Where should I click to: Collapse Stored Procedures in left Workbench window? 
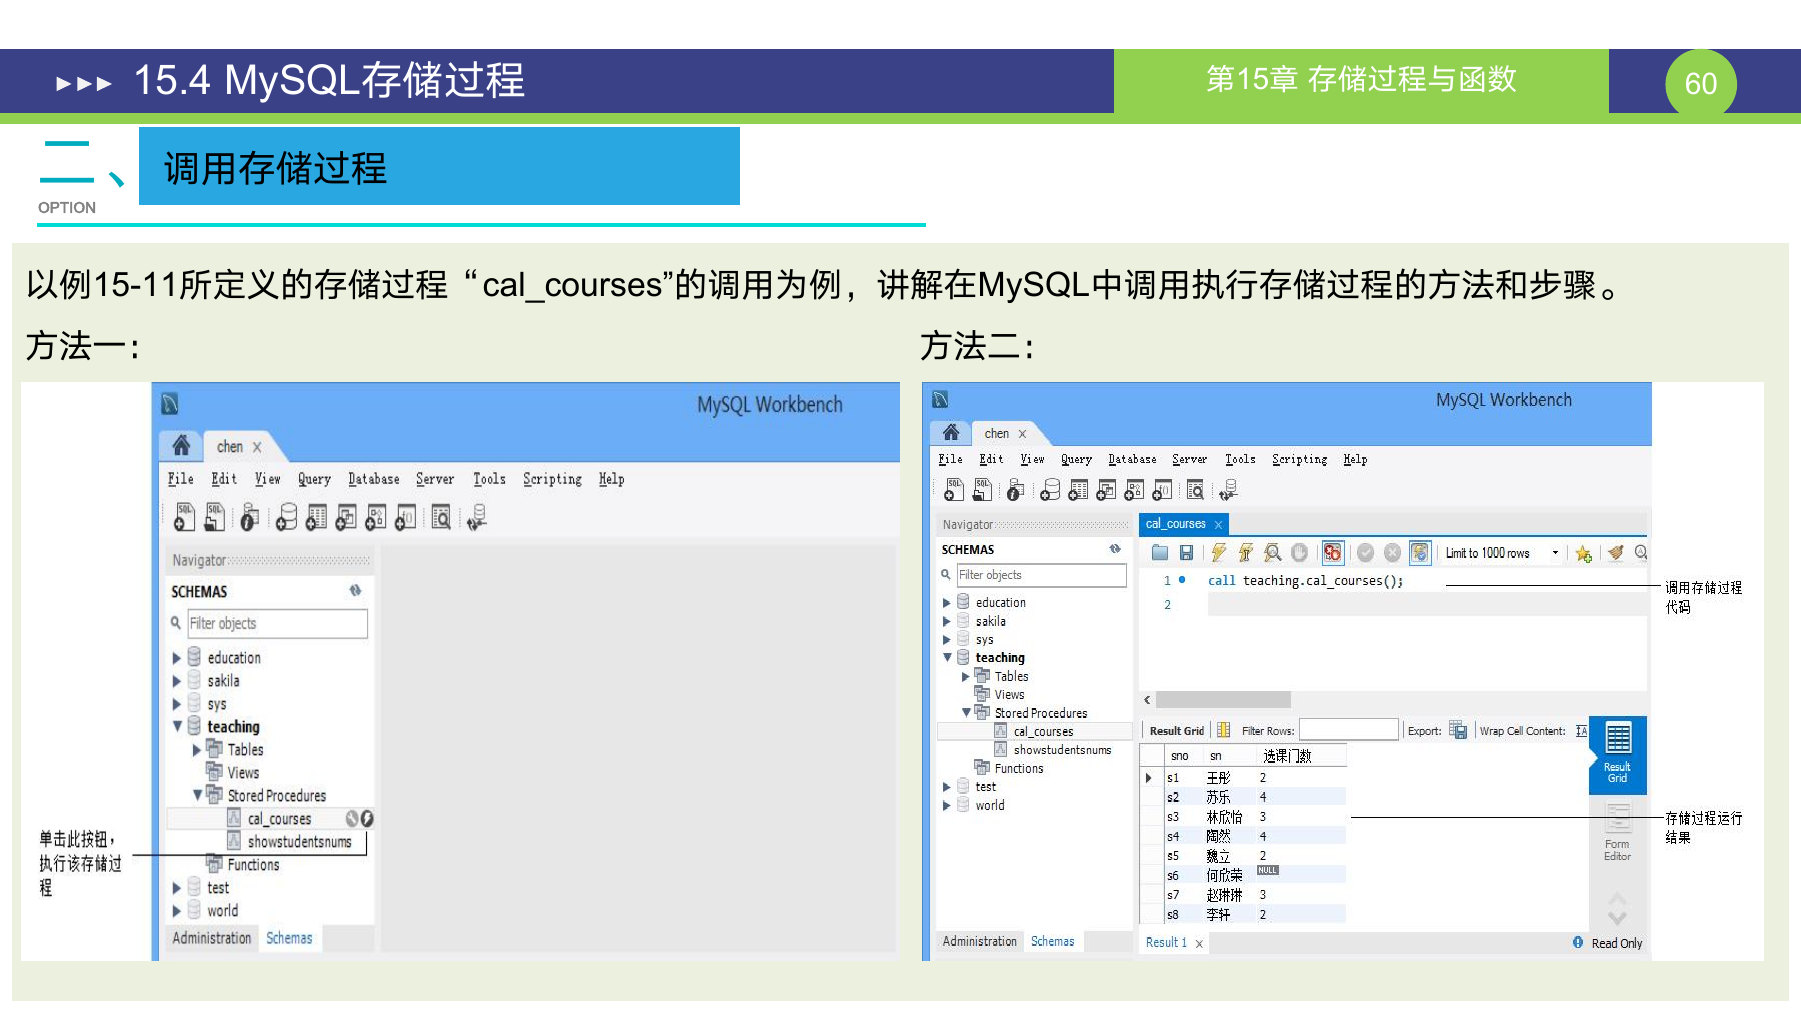tap(197, 795)
